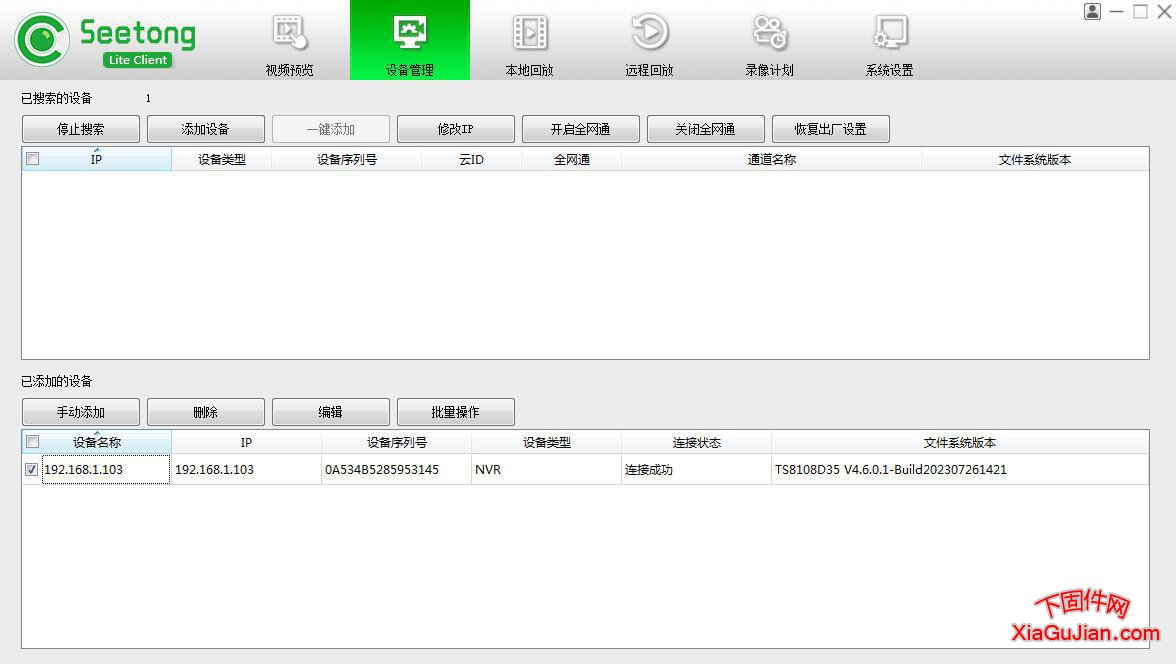Click the IP cell 192.168.1.103

pyautogui.click(x=246, y=469)
